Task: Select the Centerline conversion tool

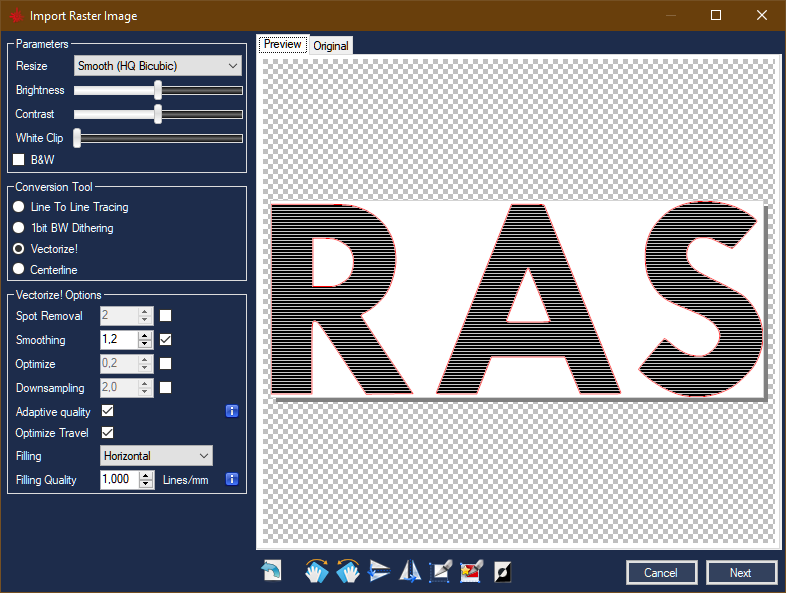Action: point(18,270)
